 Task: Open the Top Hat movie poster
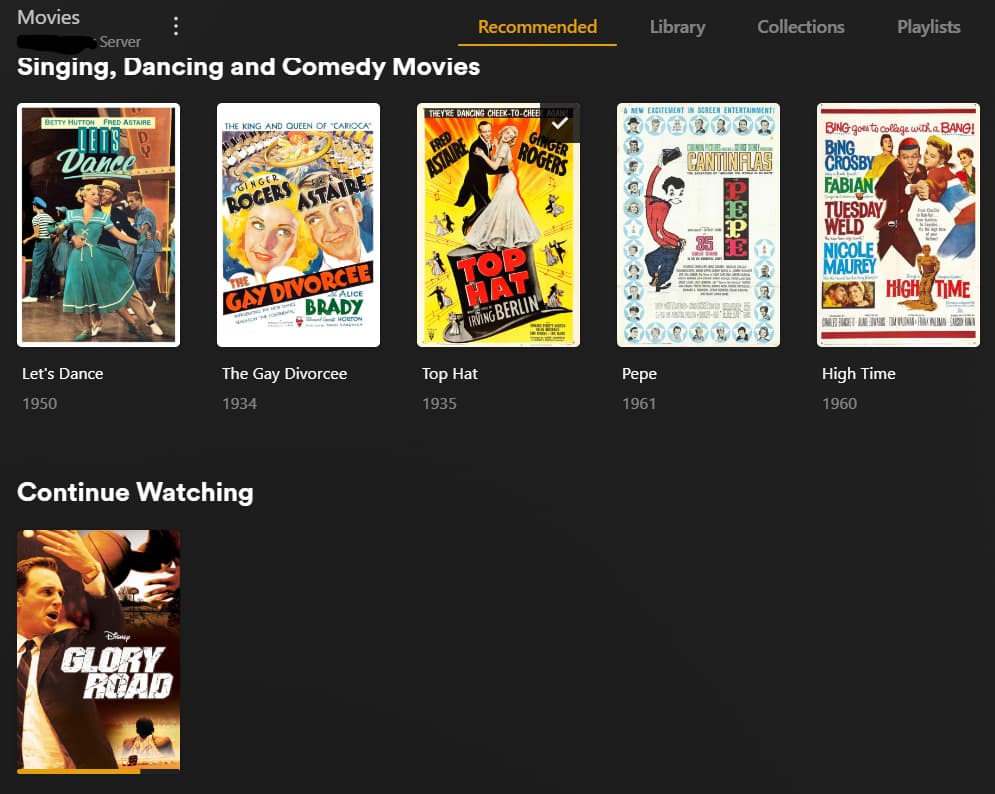click(x=498, y=225)
